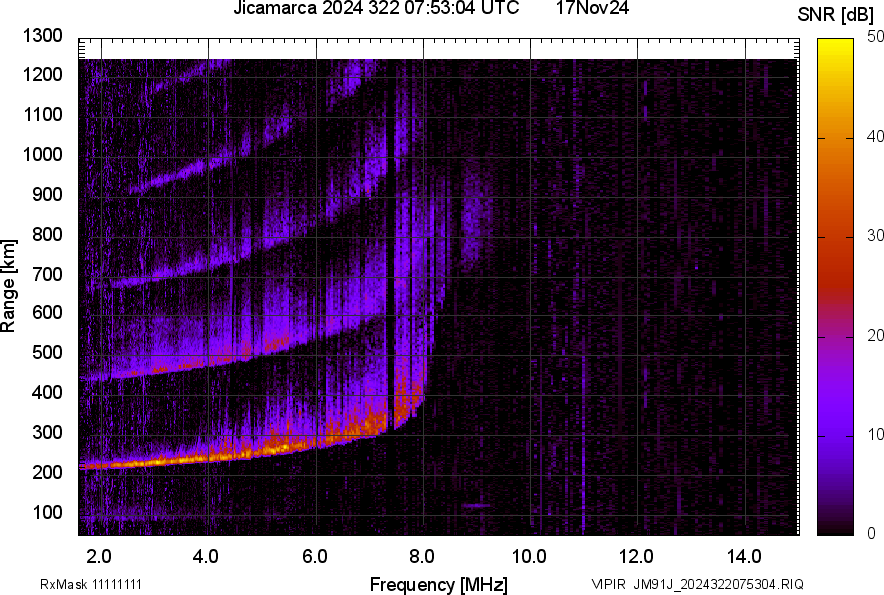
Task: Click the range tick label 300
Action: (x=47, y=432)
